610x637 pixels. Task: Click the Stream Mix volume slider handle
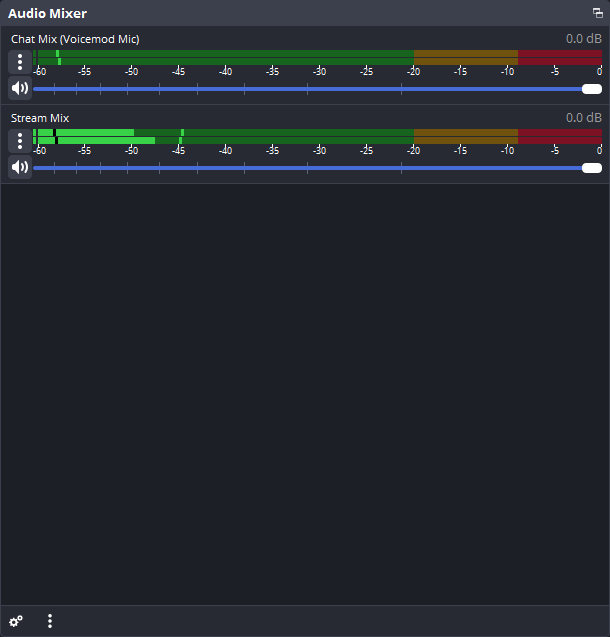click(x=591, y=167)
